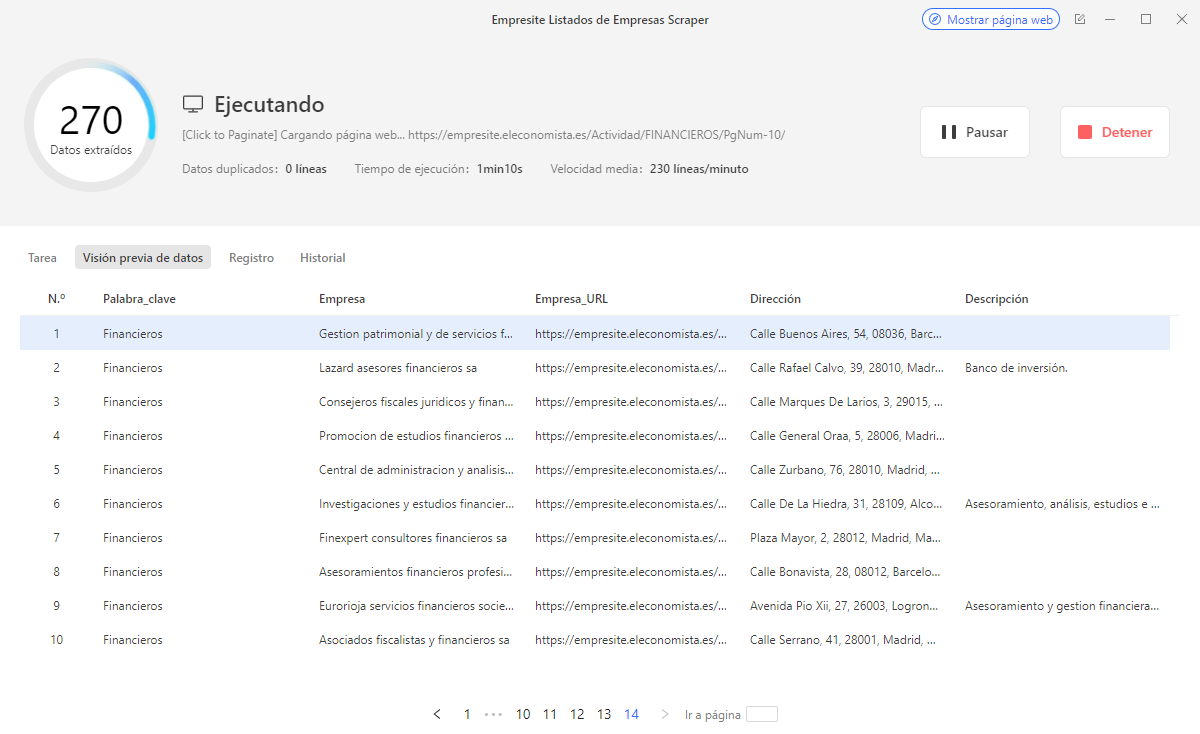Click the Dirección column header

coord(775,299)
